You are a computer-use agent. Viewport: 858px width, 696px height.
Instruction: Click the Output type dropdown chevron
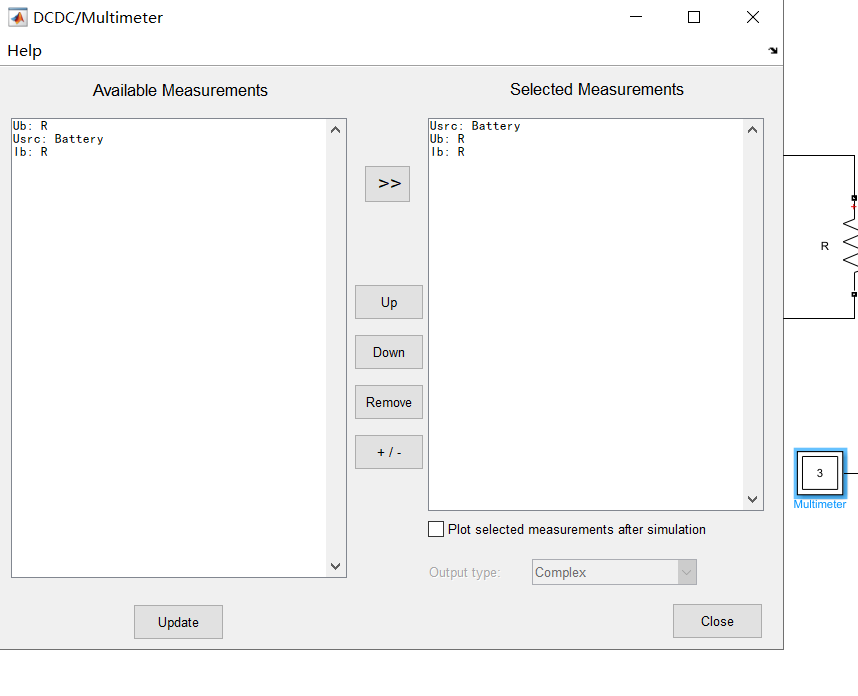pyautogui.click(x=686, y=571)
